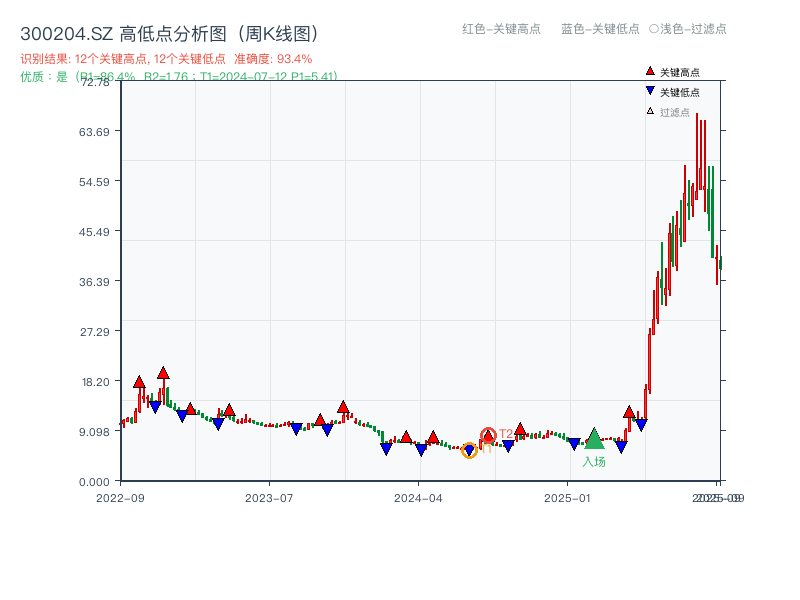This screenshot has height=600, width=800.
Task: Click the red triangle icon beside 关键高点 legend
Action: click(650, 71)
